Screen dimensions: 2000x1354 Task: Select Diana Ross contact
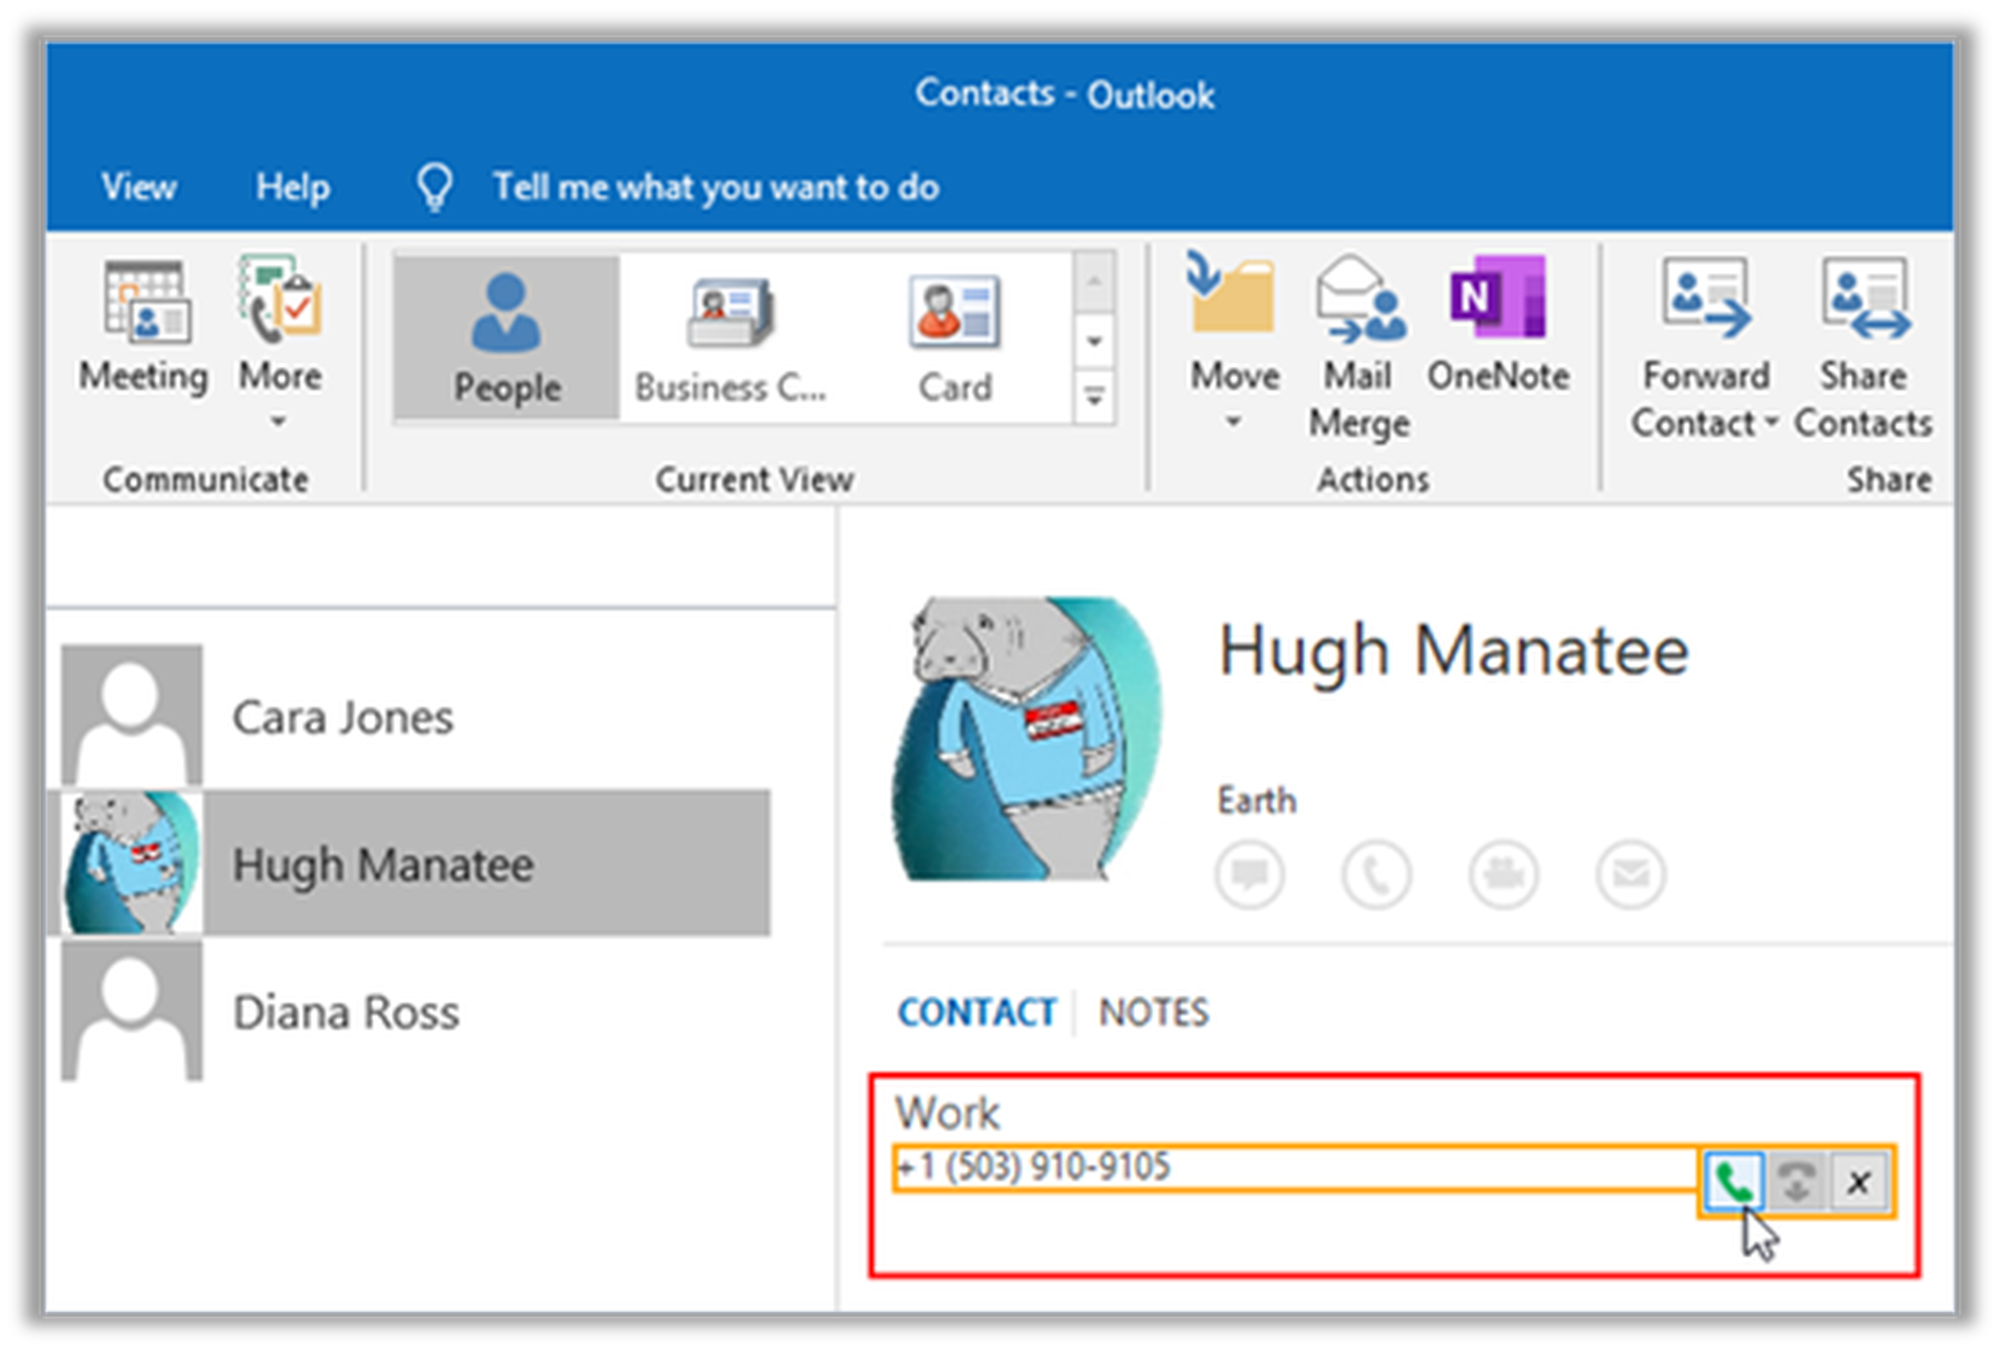pos(345,1012)
